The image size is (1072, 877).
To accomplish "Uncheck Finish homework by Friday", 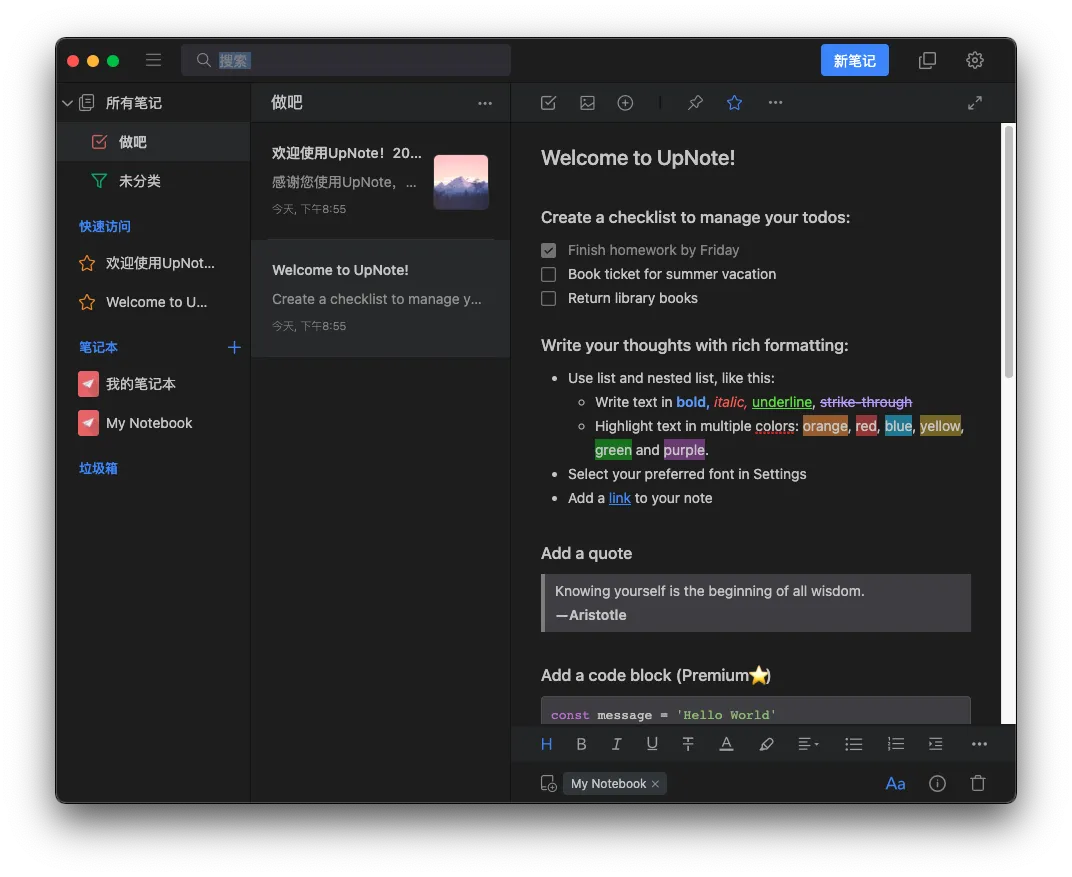I will tap(548, 250).
